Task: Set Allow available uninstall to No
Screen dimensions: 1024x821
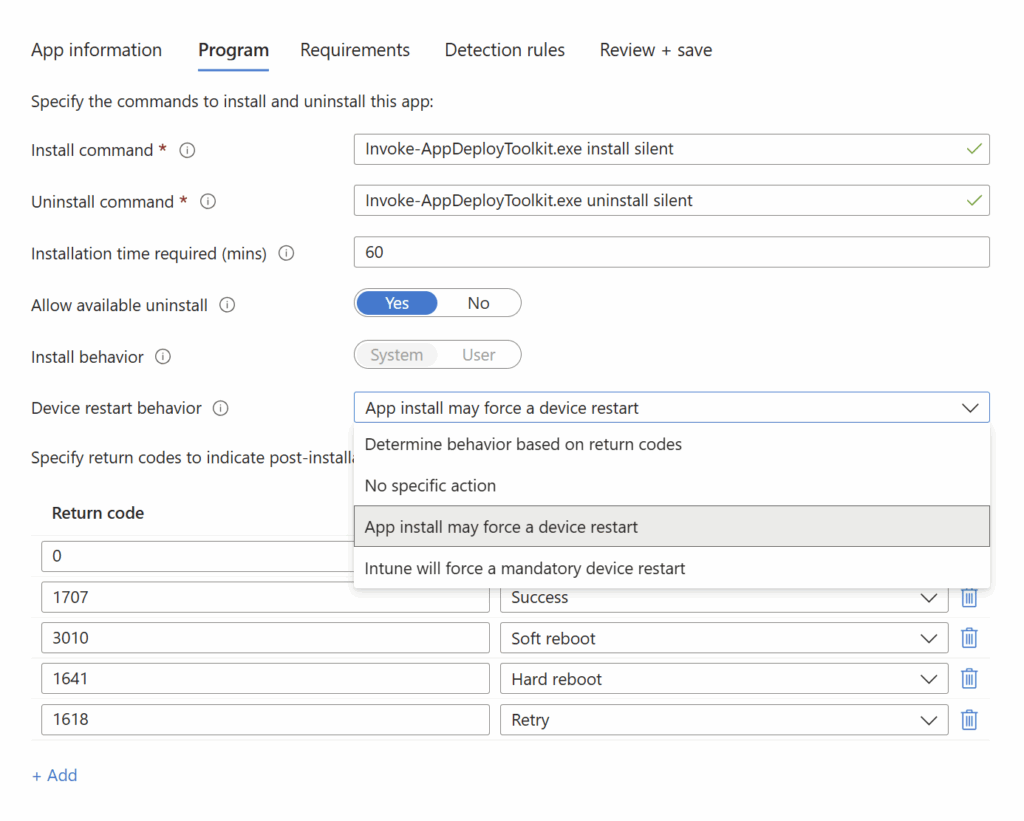Action: coord(478,302)
